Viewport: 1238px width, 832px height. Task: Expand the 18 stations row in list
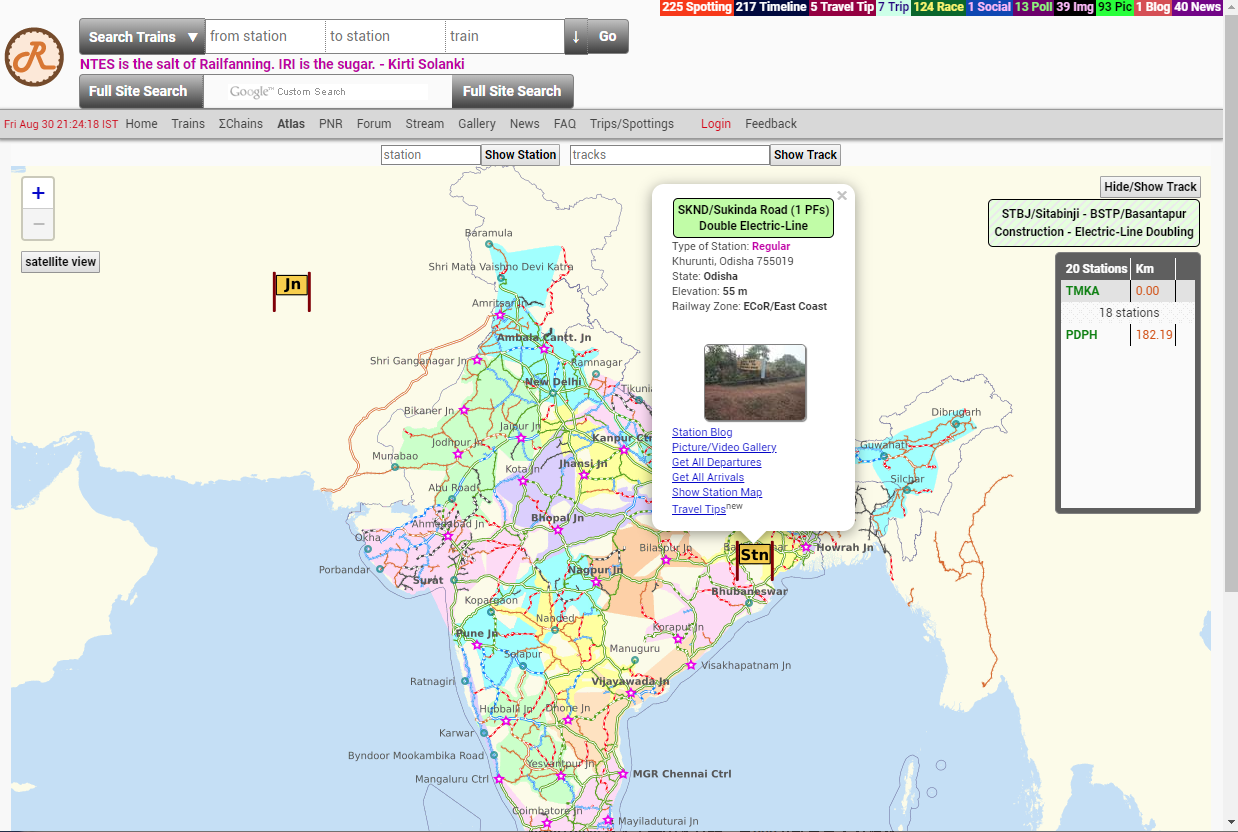click(x=1128, y=313)
